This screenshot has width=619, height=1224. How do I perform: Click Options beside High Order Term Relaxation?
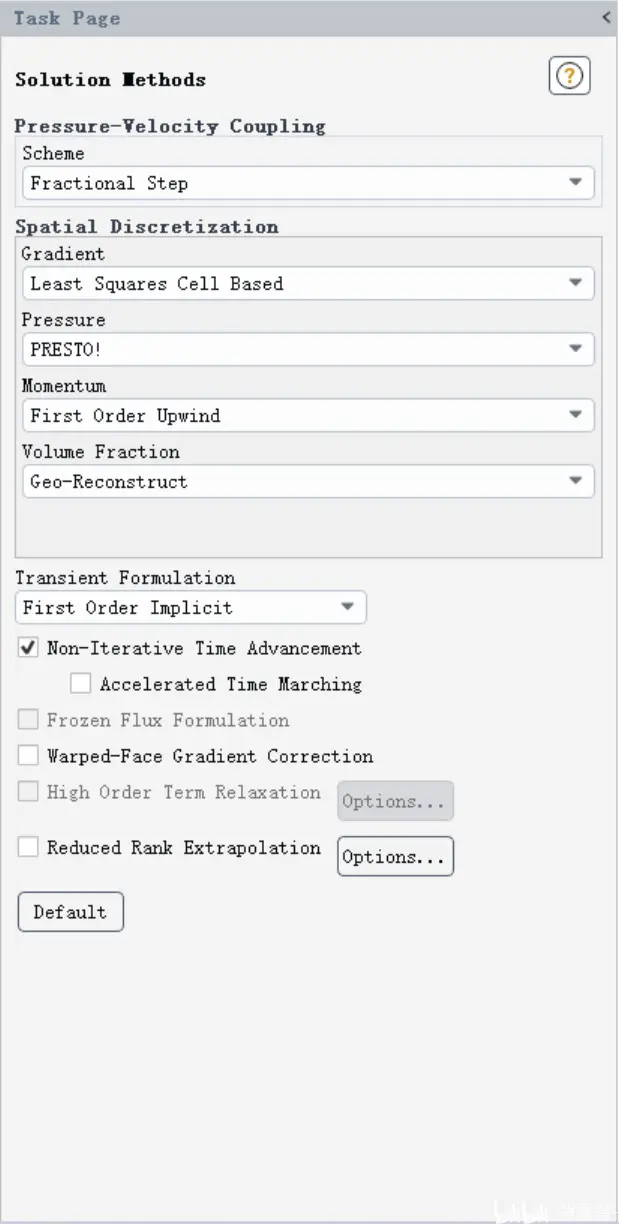point(395,801)
